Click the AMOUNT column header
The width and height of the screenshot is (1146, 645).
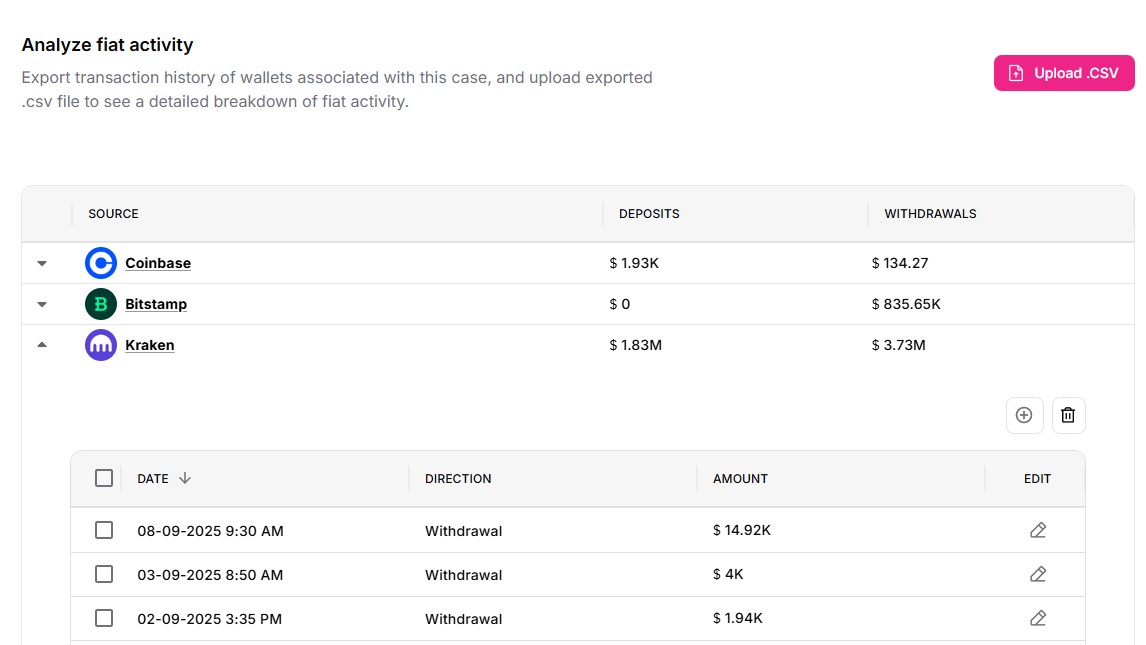pos(740,478)
